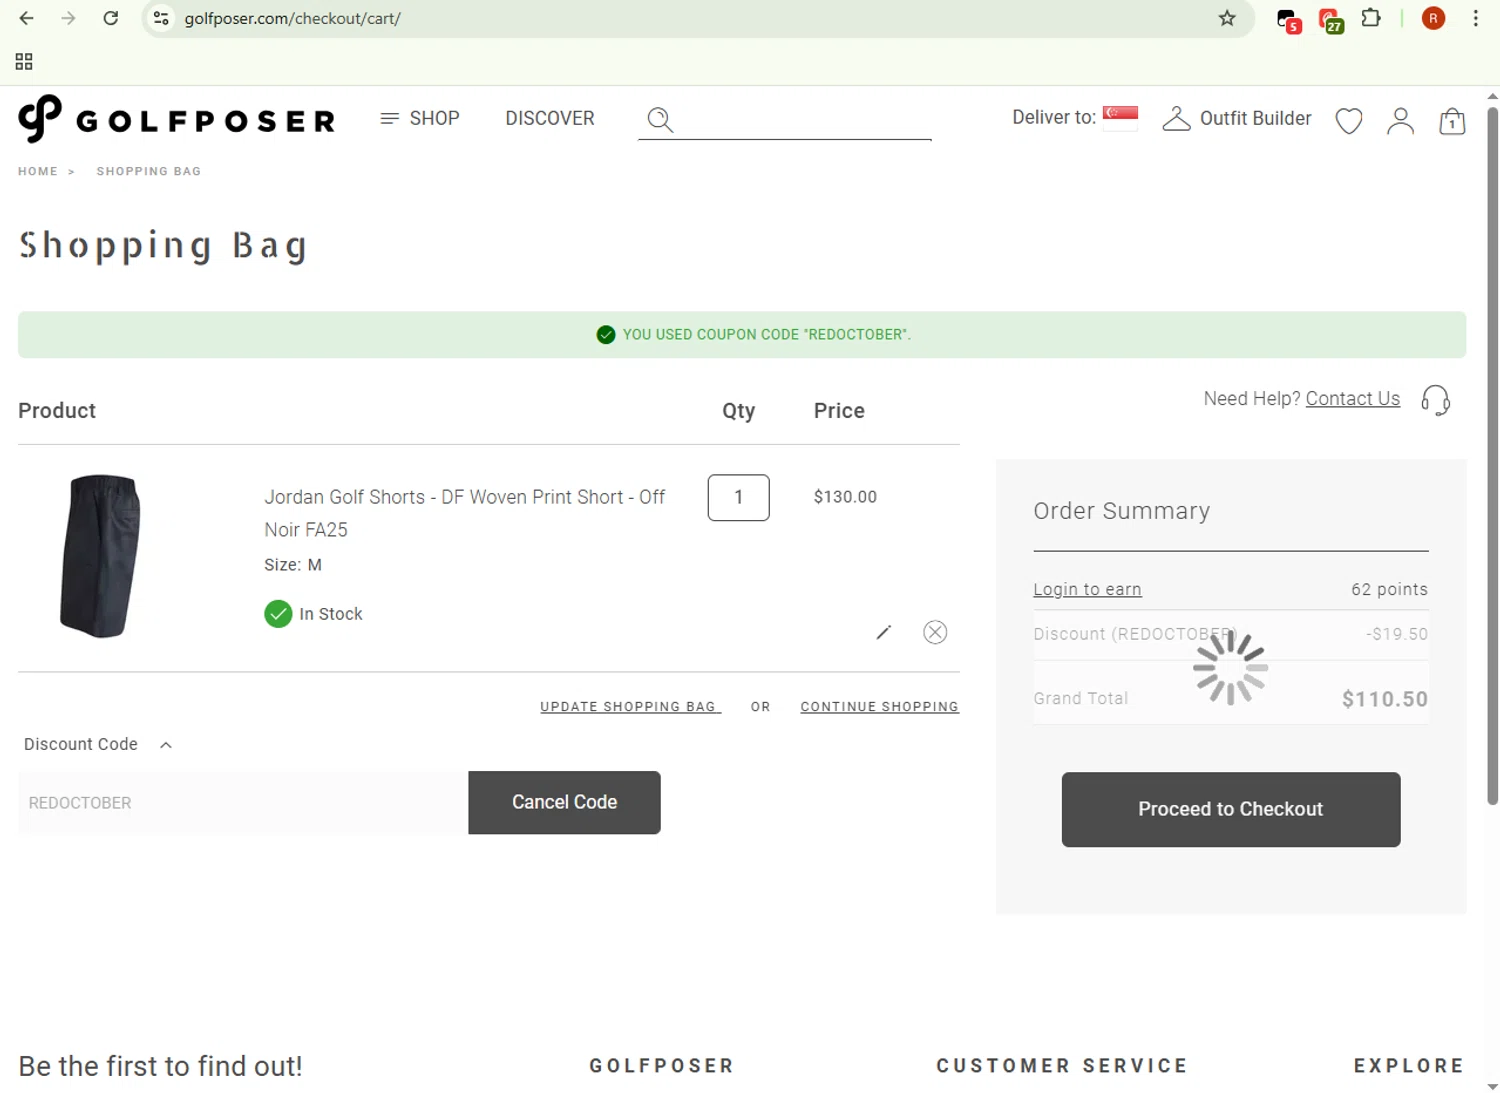The image size is (1500, 1093).
Task: Open the wishlist heart icon
Action: [1349, 121]
